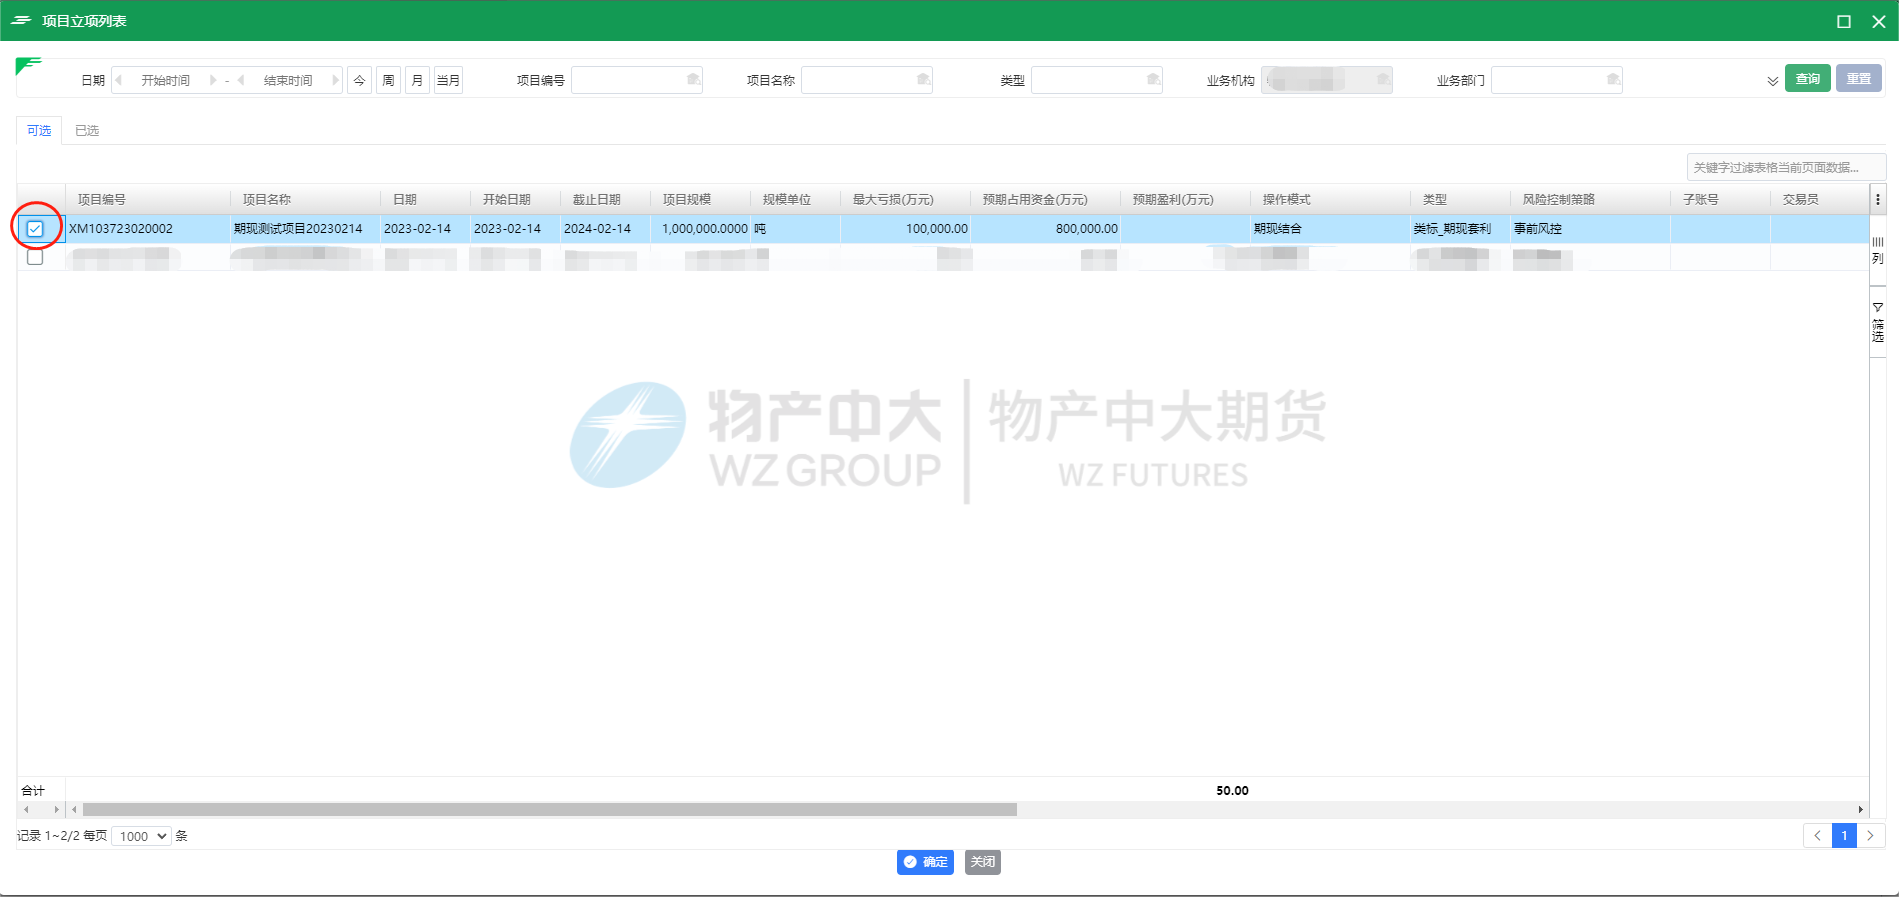Image resolution: width=1899 pixels, height=897 pixels.
Task: Click the 50.00 total value
Action: [x=1232, y=790]
